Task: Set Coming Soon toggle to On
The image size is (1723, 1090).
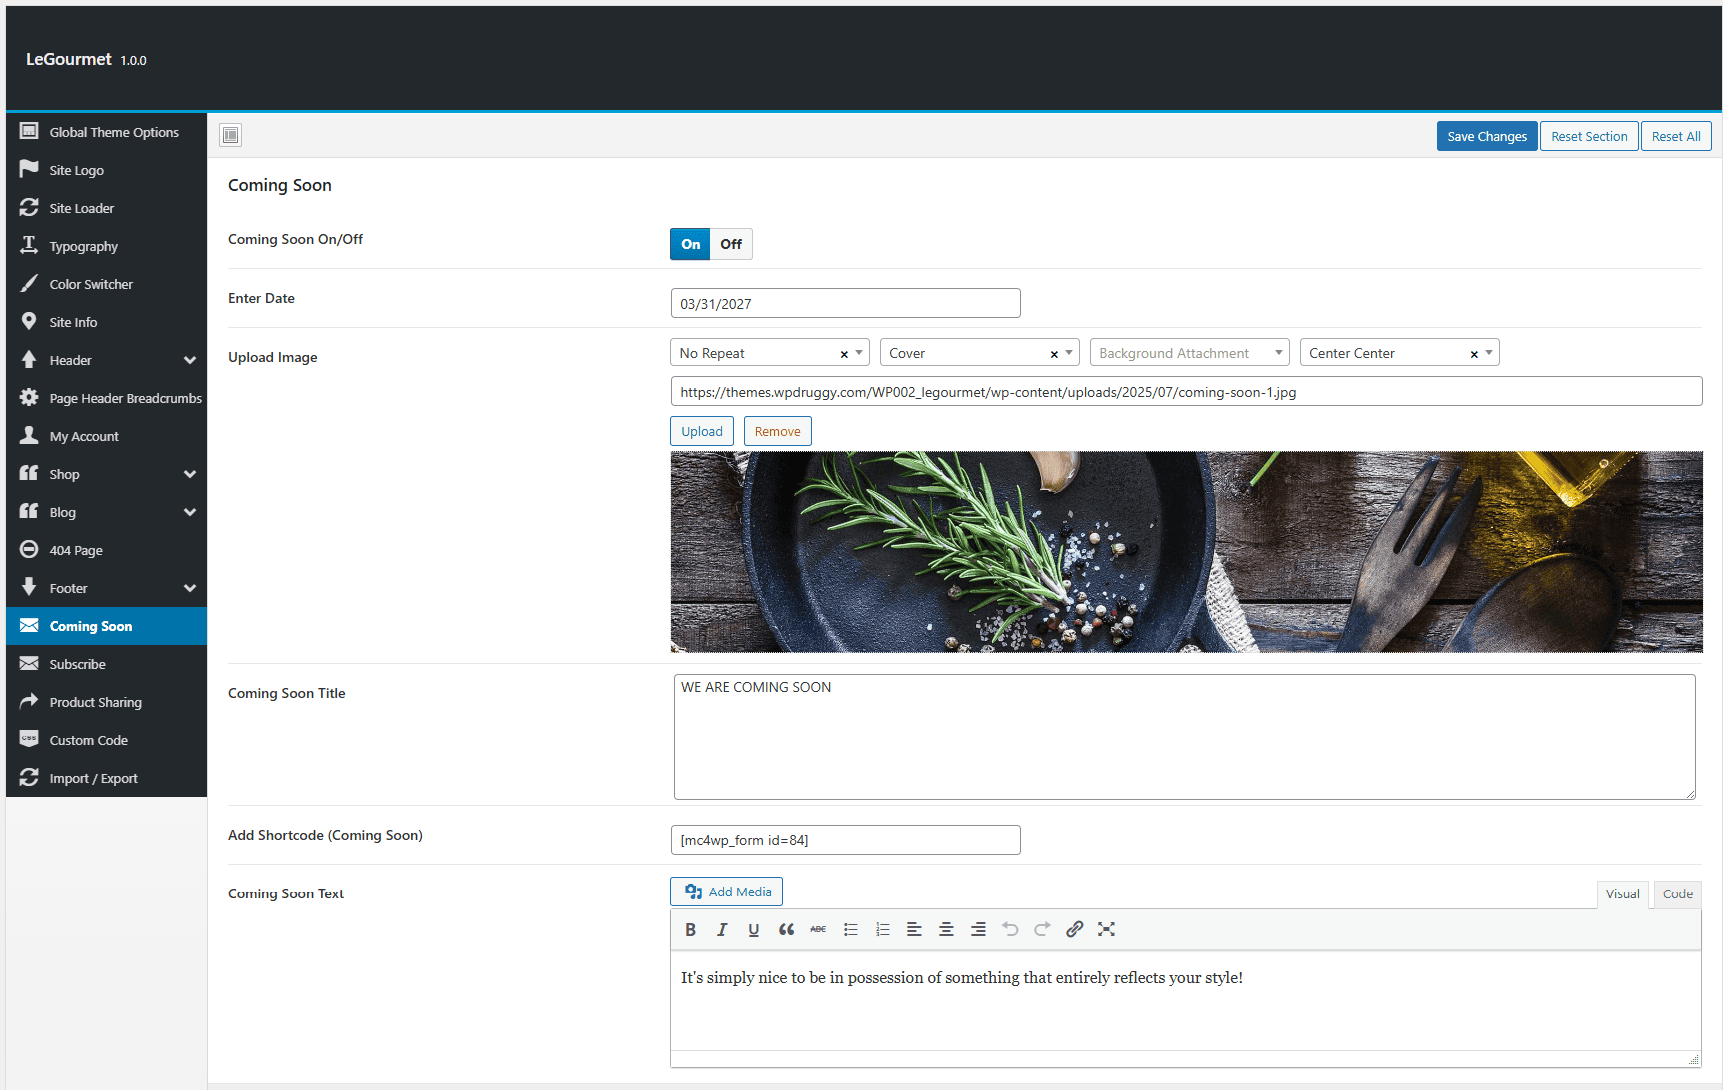Action: [690, 244]
